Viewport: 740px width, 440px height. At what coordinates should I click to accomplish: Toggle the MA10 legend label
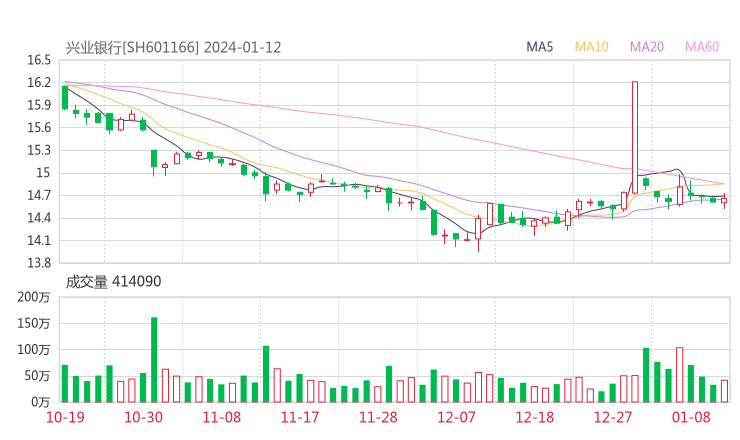point(591,47)
